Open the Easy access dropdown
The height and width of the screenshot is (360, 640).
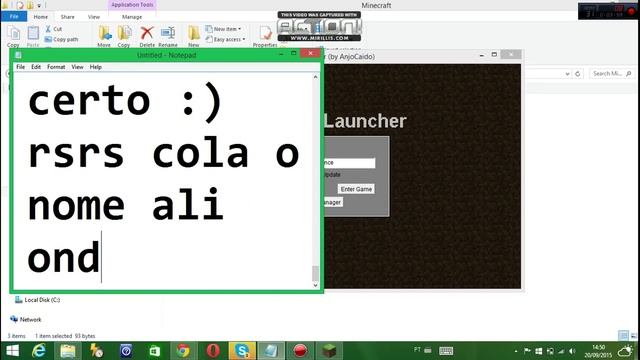click(x=225, y=39)
